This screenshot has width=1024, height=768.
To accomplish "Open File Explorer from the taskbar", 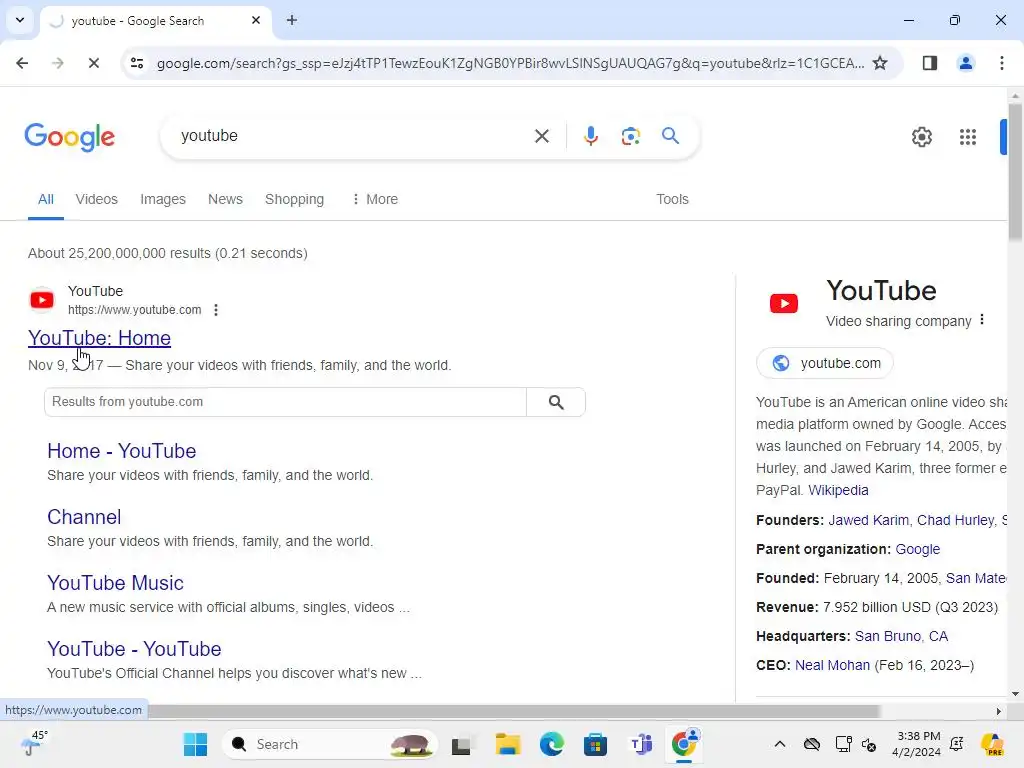I will [507, 744].
